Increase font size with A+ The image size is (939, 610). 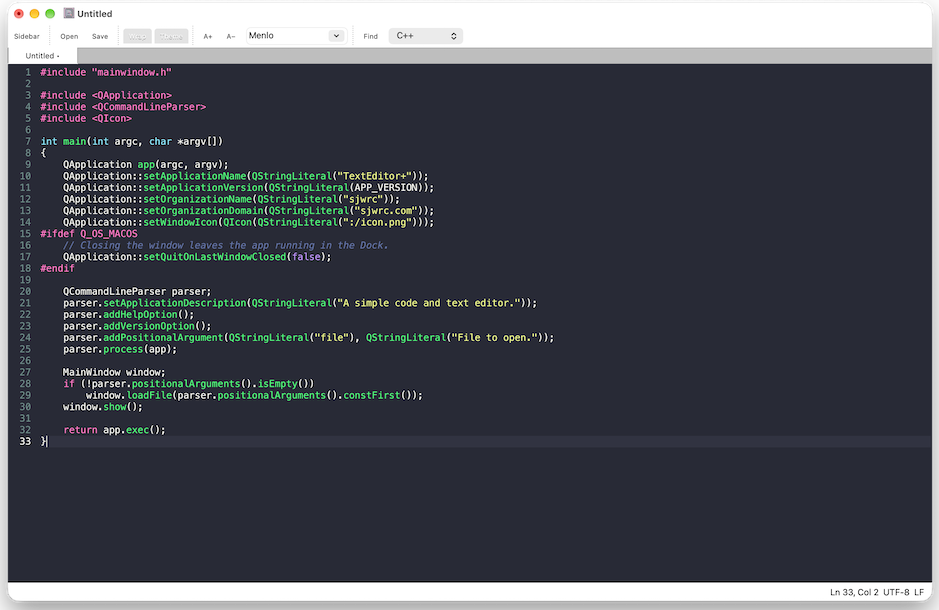click(x=208, y=37)
